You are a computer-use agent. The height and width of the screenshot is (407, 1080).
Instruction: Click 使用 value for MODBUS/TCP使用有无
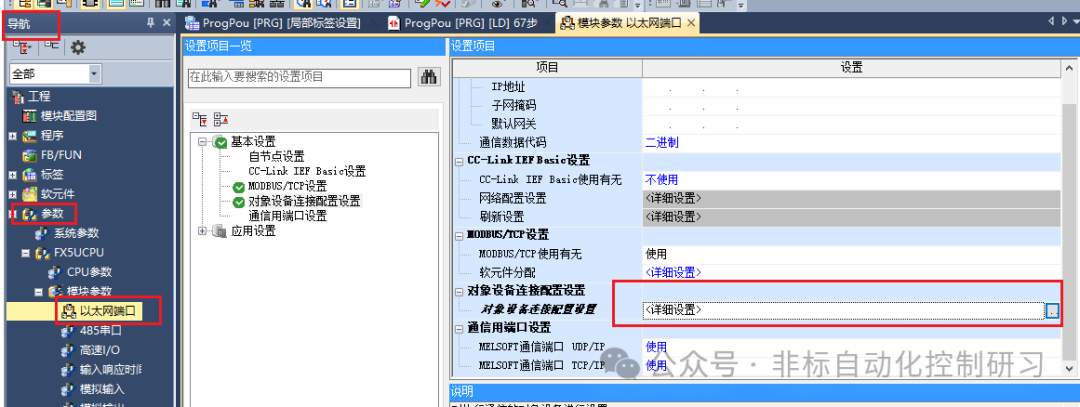[x=656, y=254]
